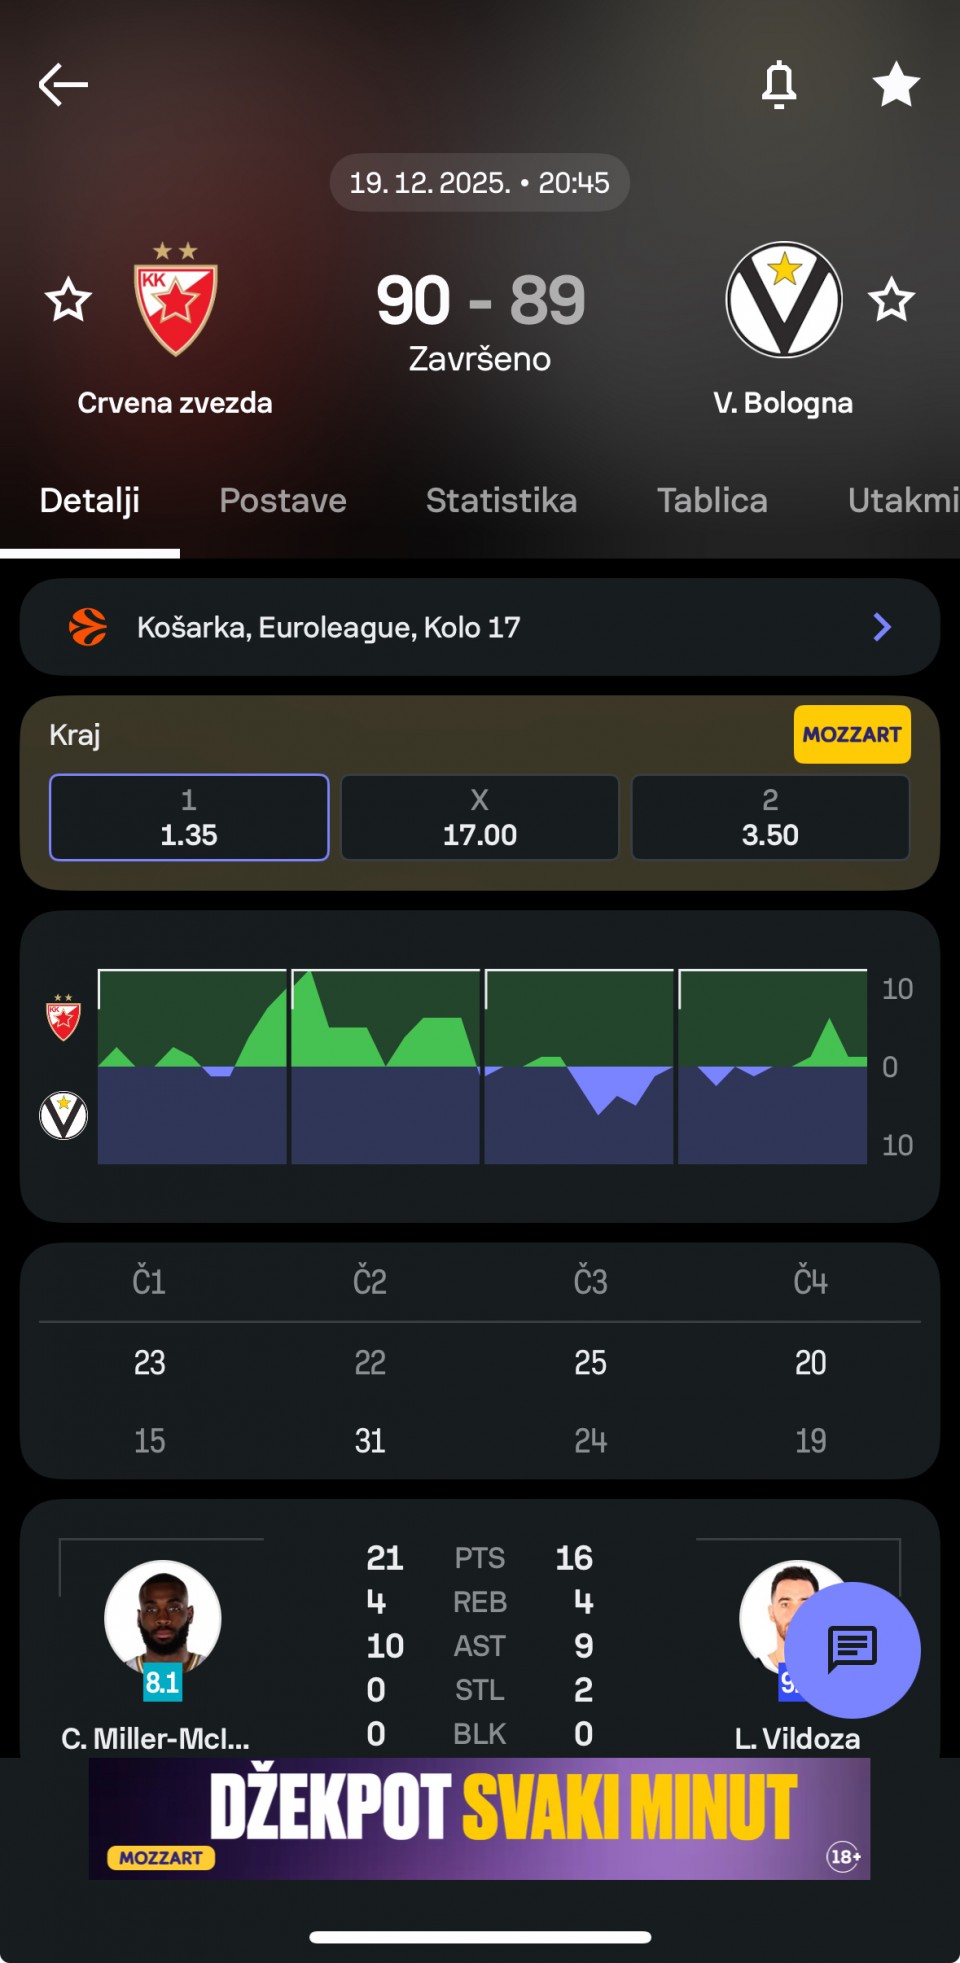This screenshot has height=1963, width=960.
Task: Select the draw odds 17.00
Action: [480, 818]
